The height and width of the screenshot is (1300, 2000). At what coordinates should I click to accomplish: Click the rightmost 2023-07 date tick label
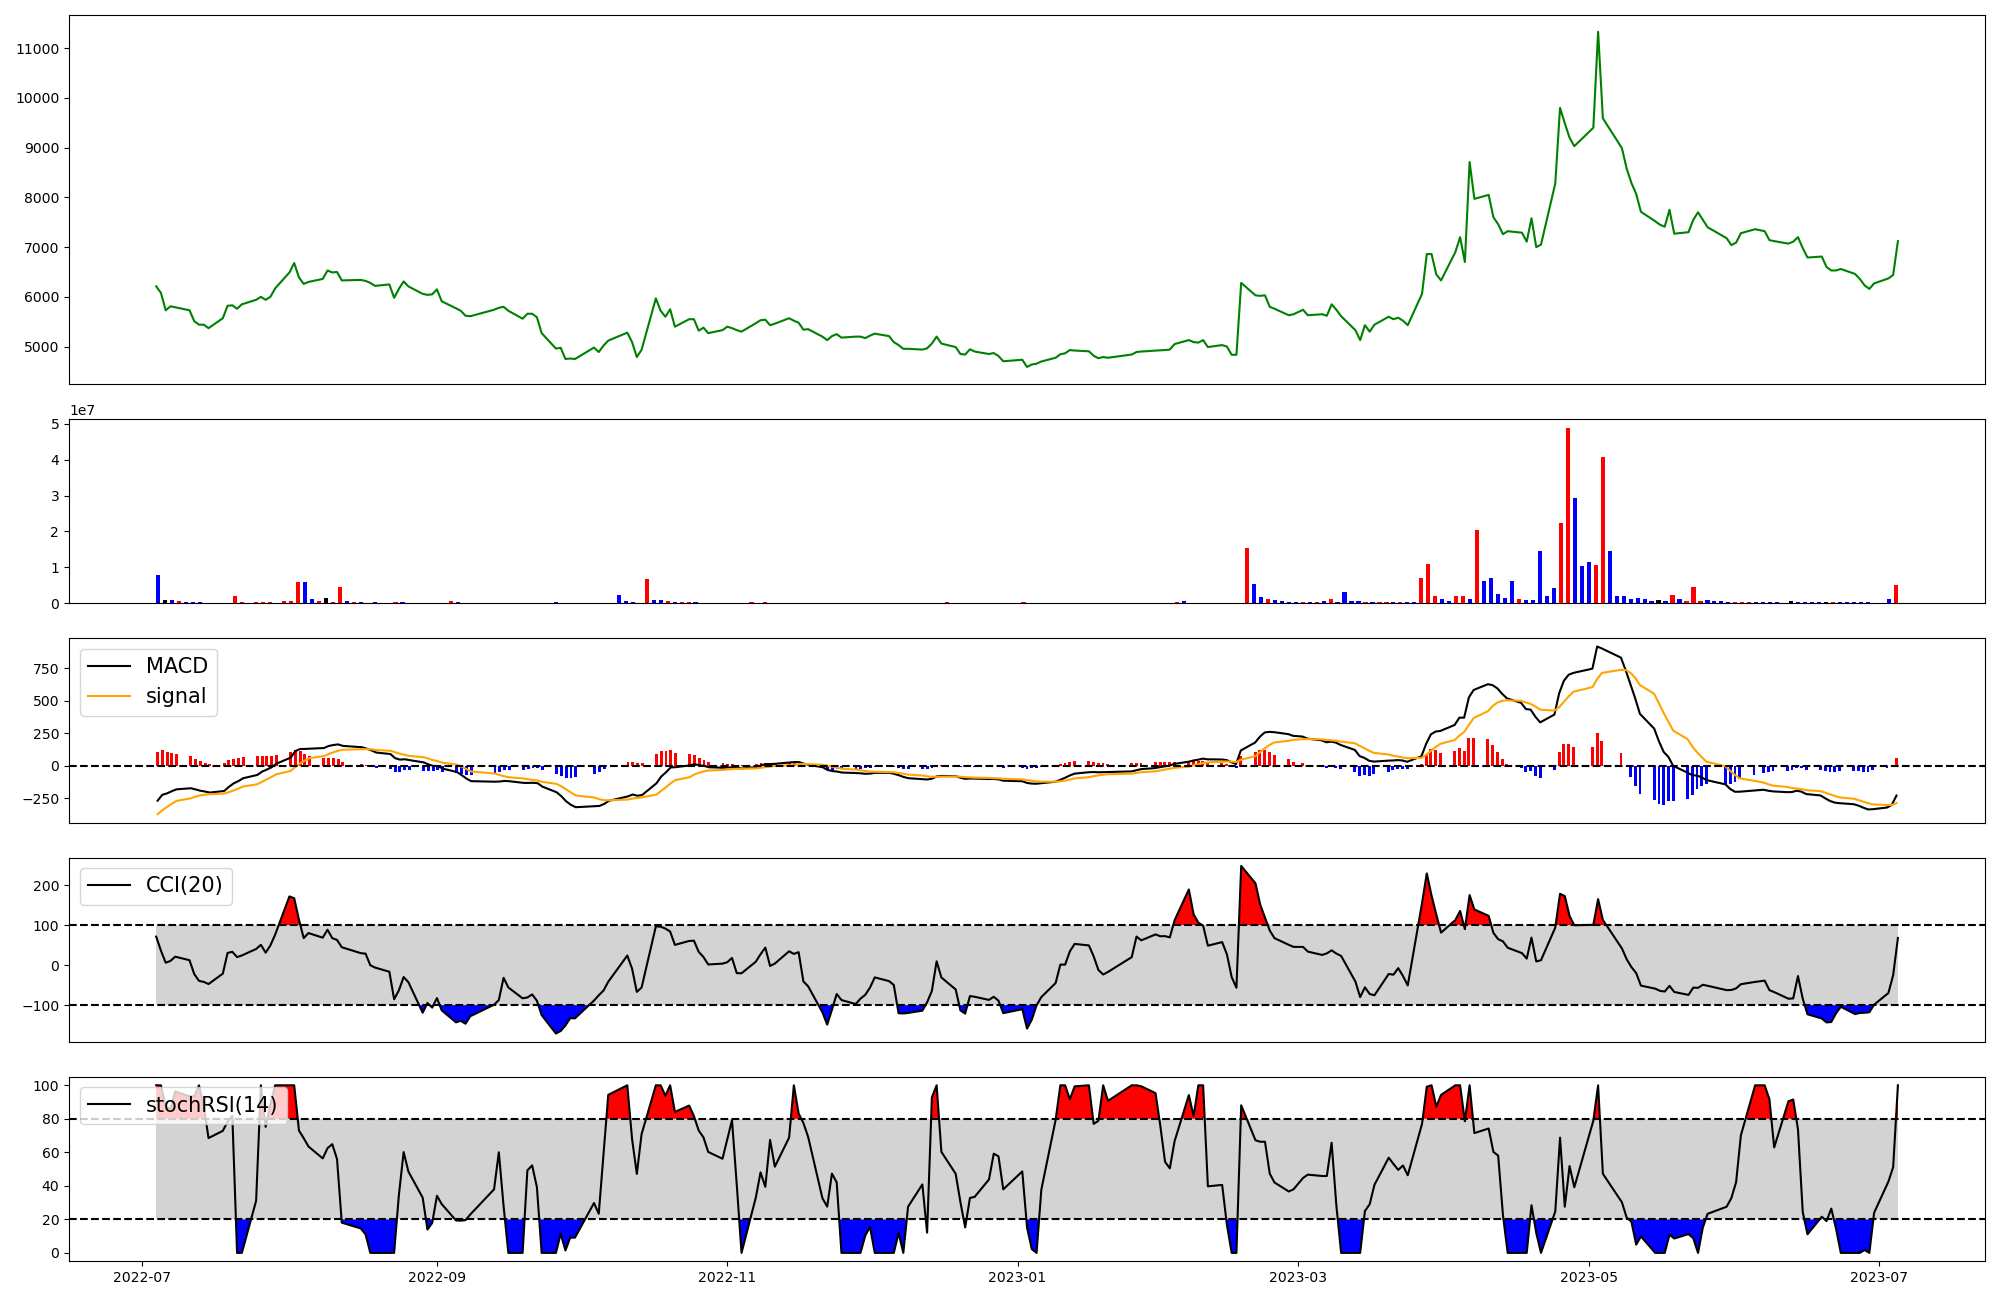pos(1879,1277)
